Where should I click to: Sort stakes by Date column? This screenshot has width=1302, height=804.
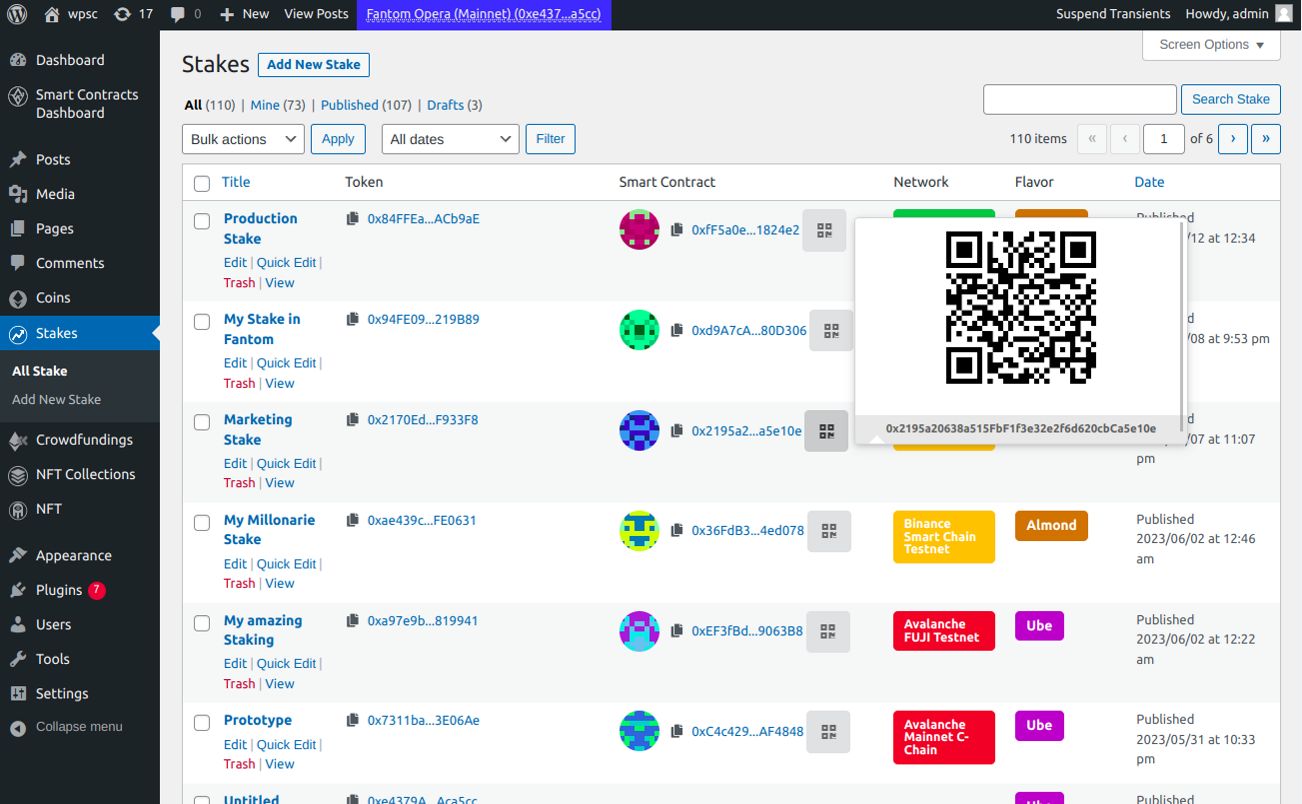tap(1149, 182)
